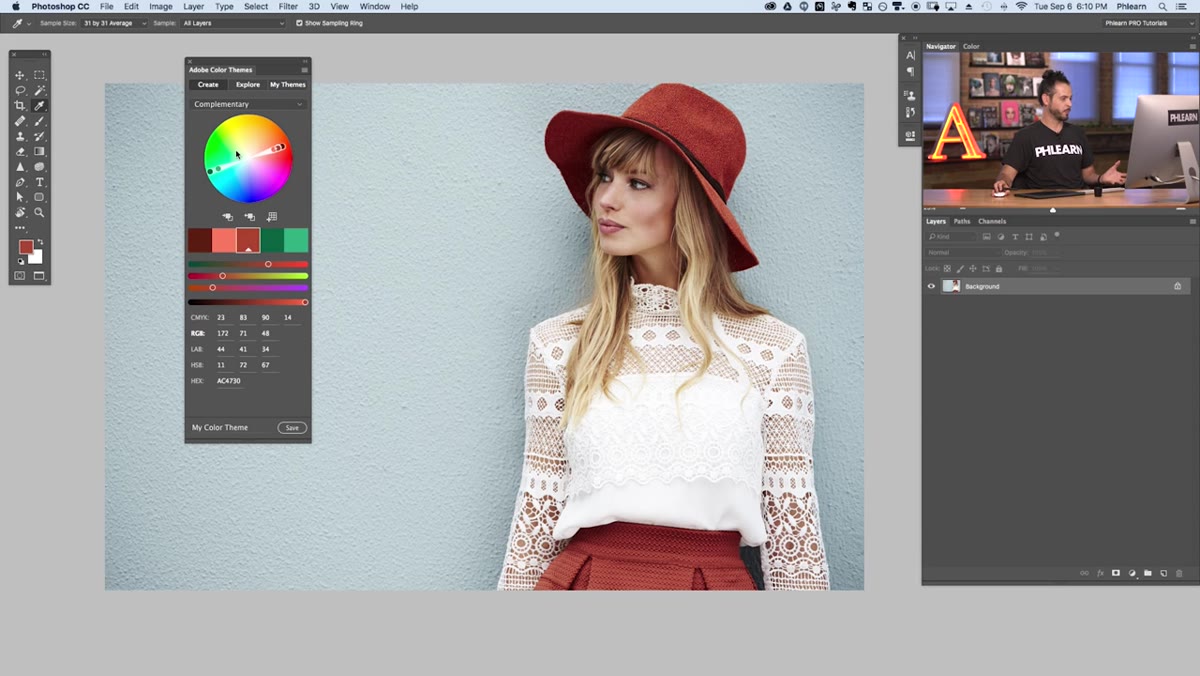Switch to the Color tab beside Navigator
Image resolution: width=1200 pixels, height=676 pixels.
point(971,46)
